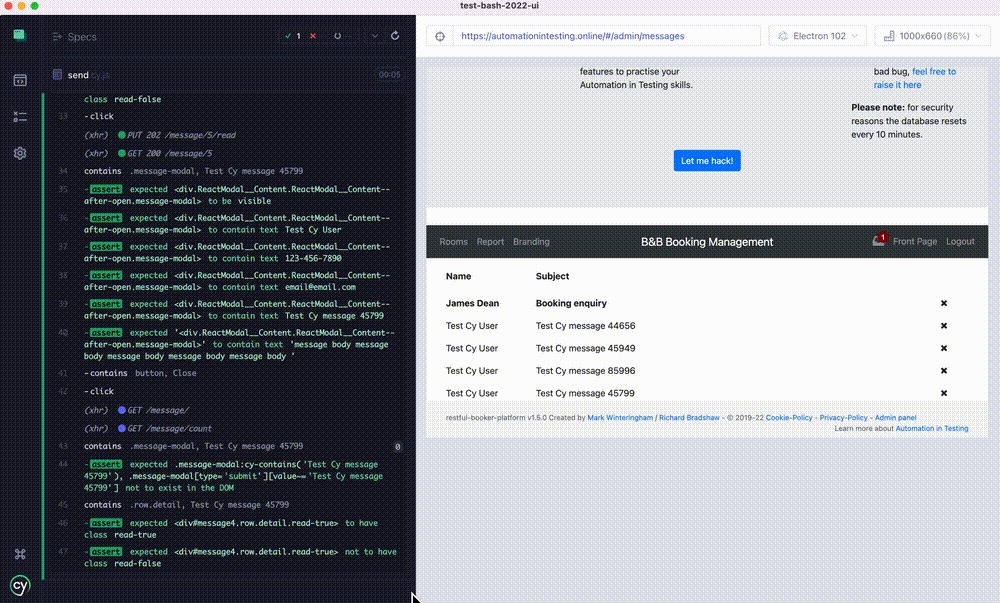Follow the Automation in Testing footer link
This screenshot has height=603, width=1000.
[932, 428]
